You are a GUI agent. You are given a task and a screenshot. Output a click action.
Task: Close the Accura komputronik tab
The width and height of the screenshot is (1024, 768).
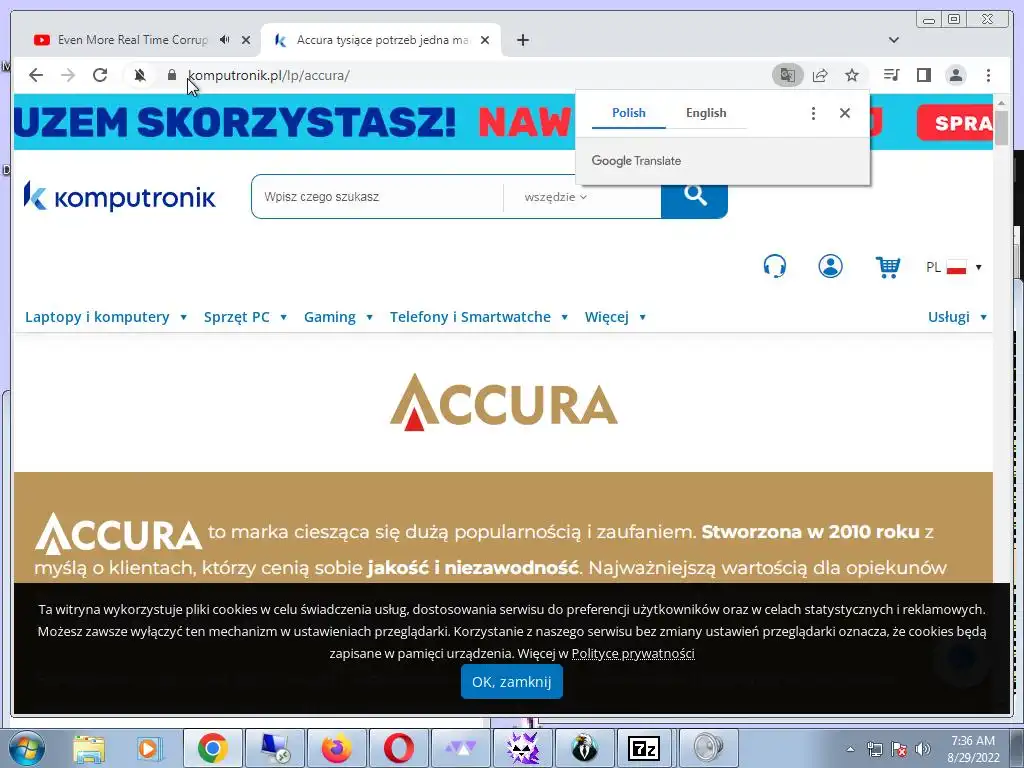tap(485, 40)
